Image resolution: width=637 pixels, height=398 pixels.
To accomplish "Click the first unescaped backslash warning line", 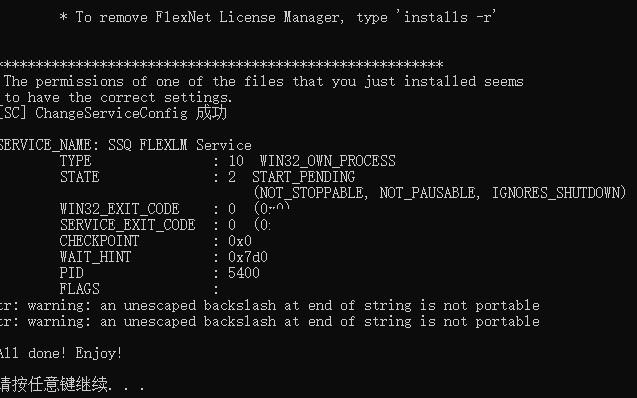I will click(270, 305).
